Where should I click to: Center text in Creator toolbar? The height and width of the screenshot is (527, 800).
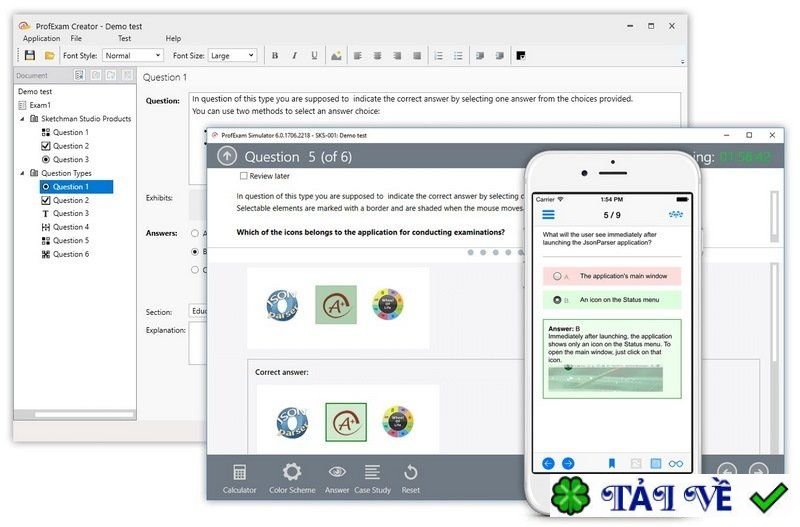click(378, 56)
